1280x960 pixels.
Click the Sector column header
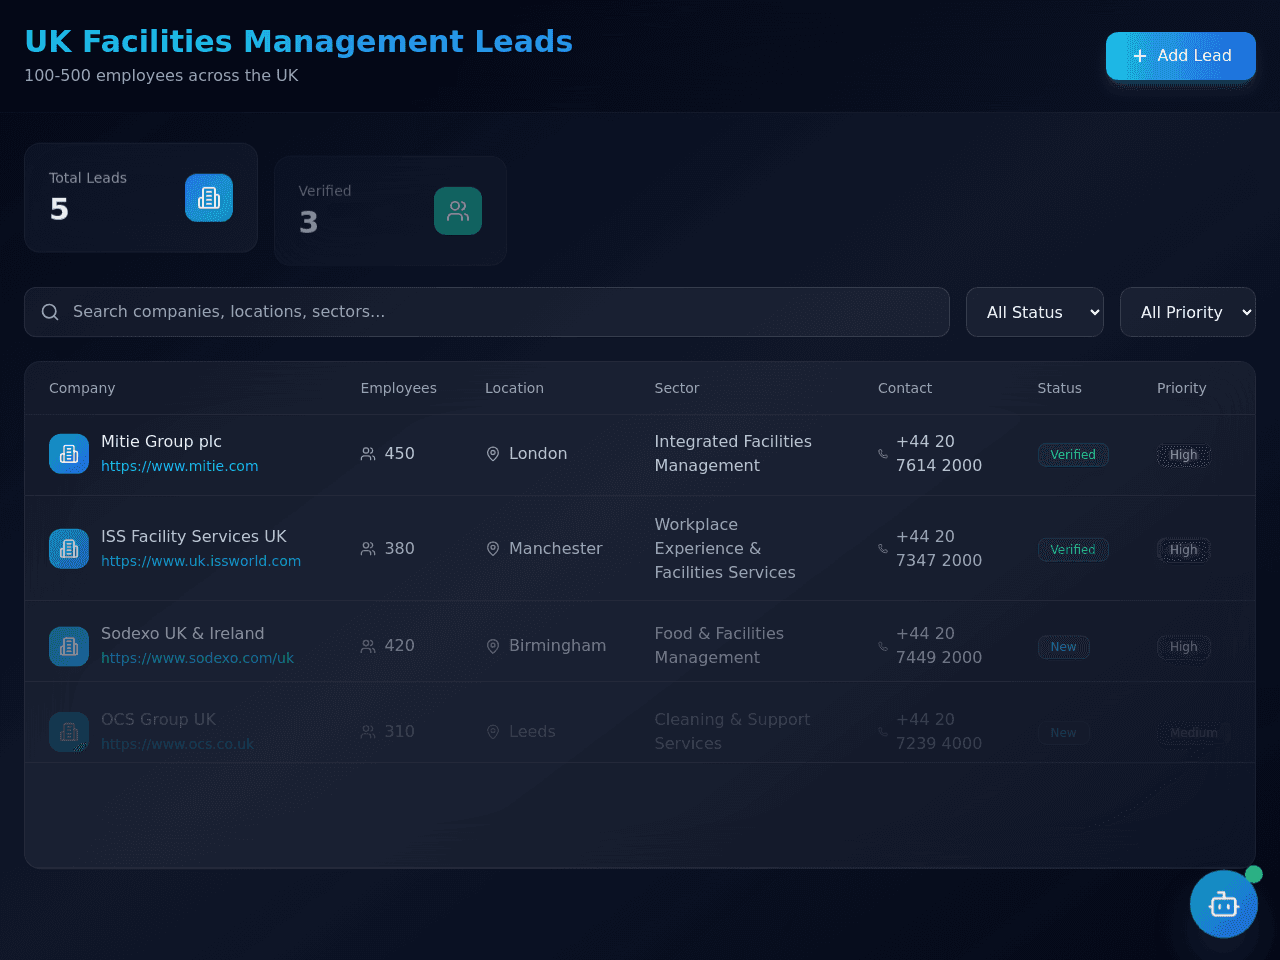677,388
